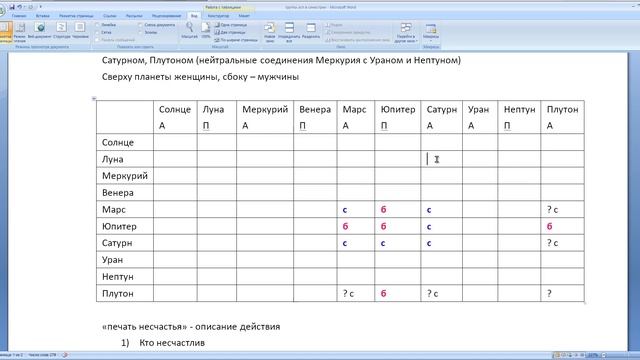Viewport: 640px width, 360px height.
Task: Toggle the Ruler (Линейка) checkbox
Action: click(x=97, y=25)
